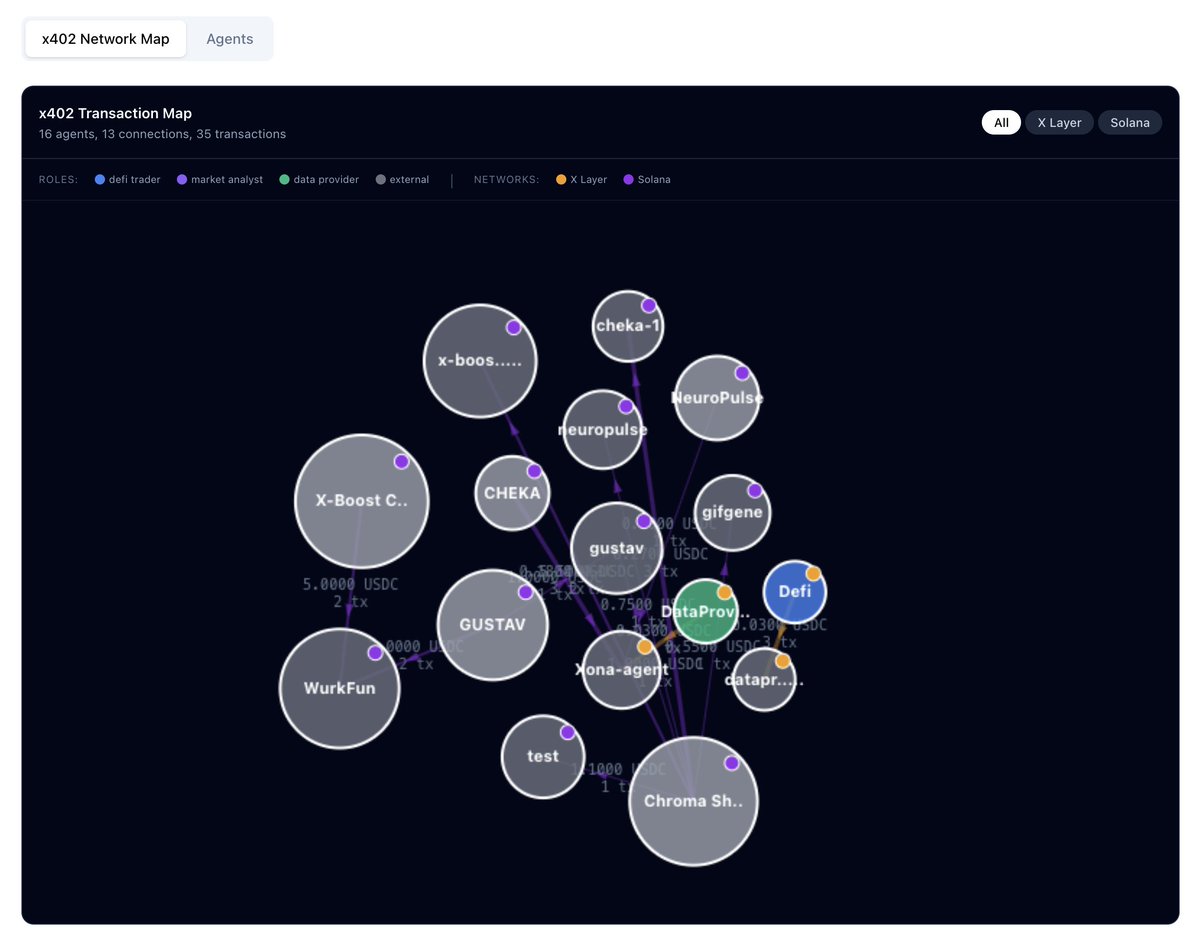
Task: Click the X Layer orange legend dot
Action: click(561, 180)
